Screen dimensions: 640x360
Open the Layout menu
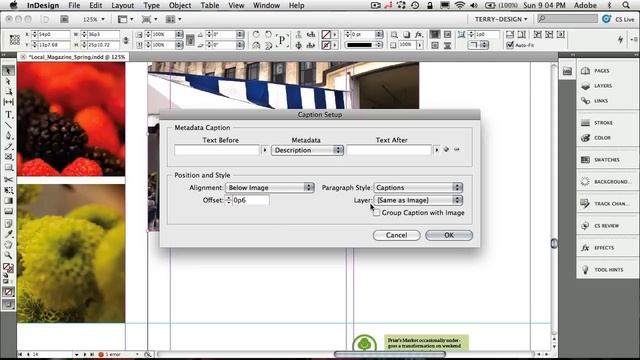122,5
